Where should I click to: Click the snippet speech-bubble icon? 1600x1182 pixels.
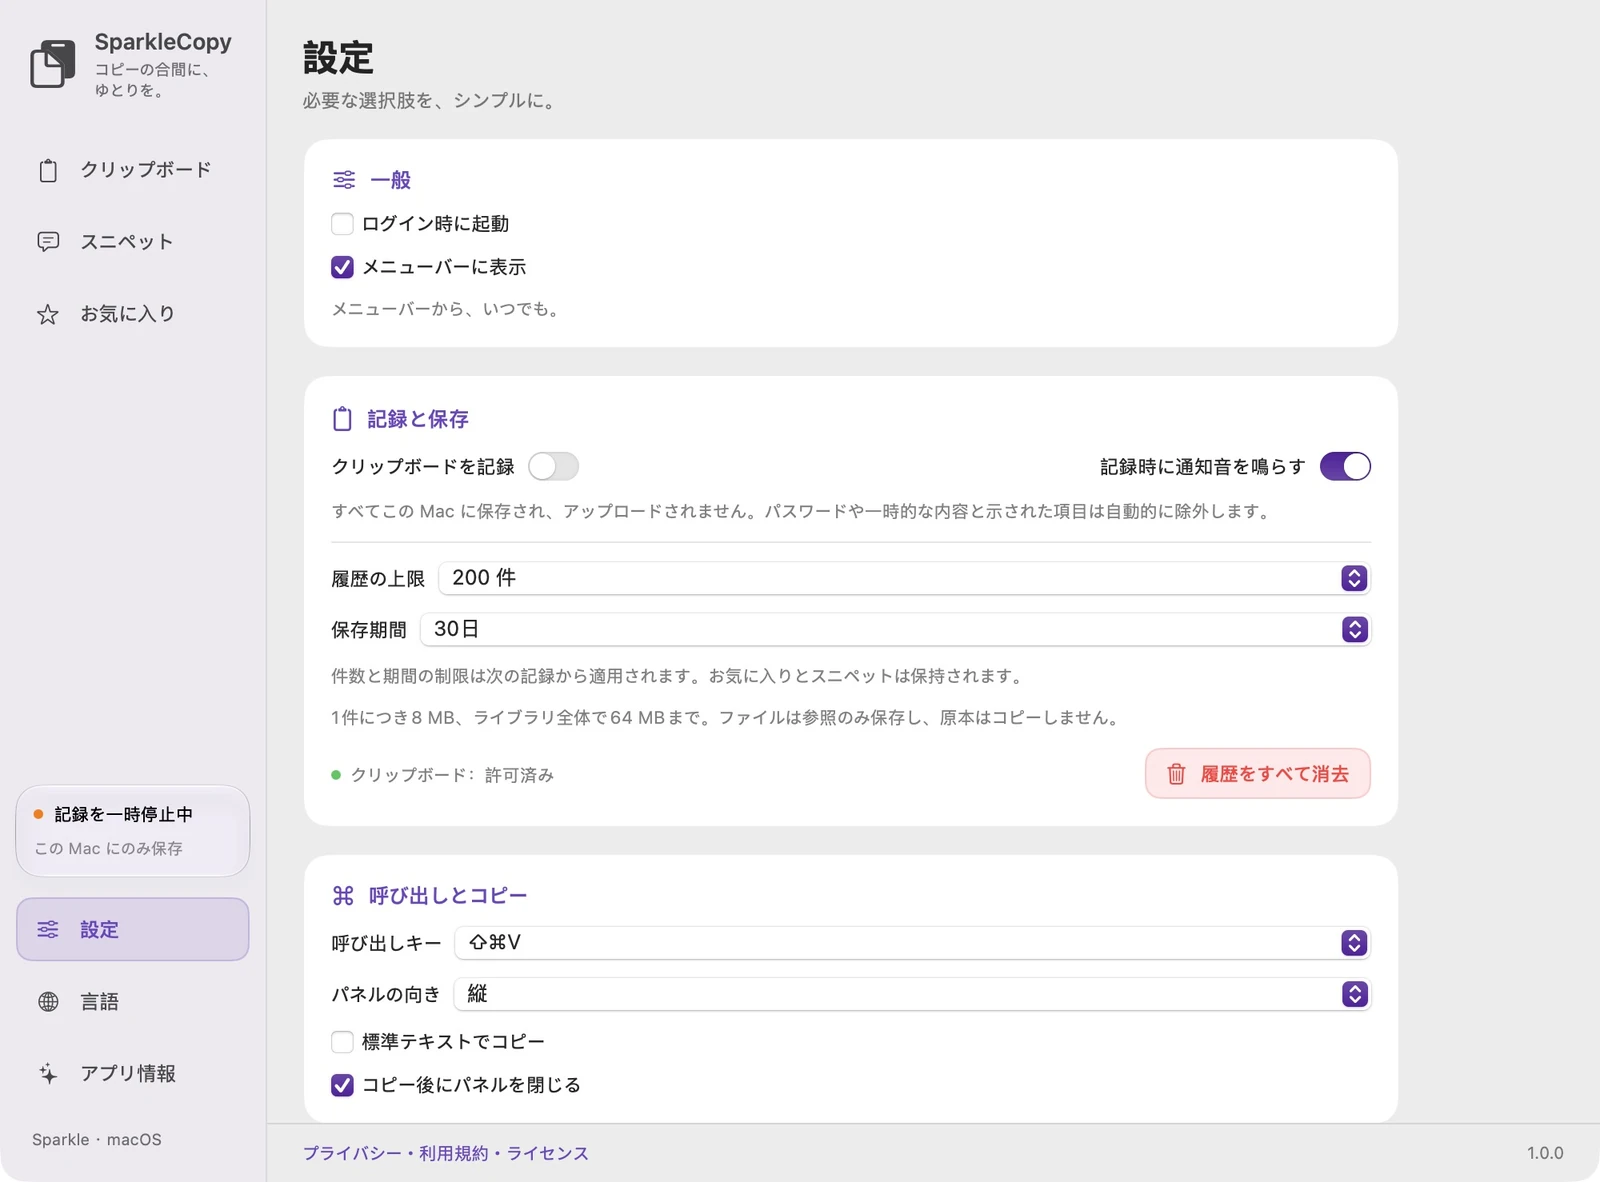[48, 242]
